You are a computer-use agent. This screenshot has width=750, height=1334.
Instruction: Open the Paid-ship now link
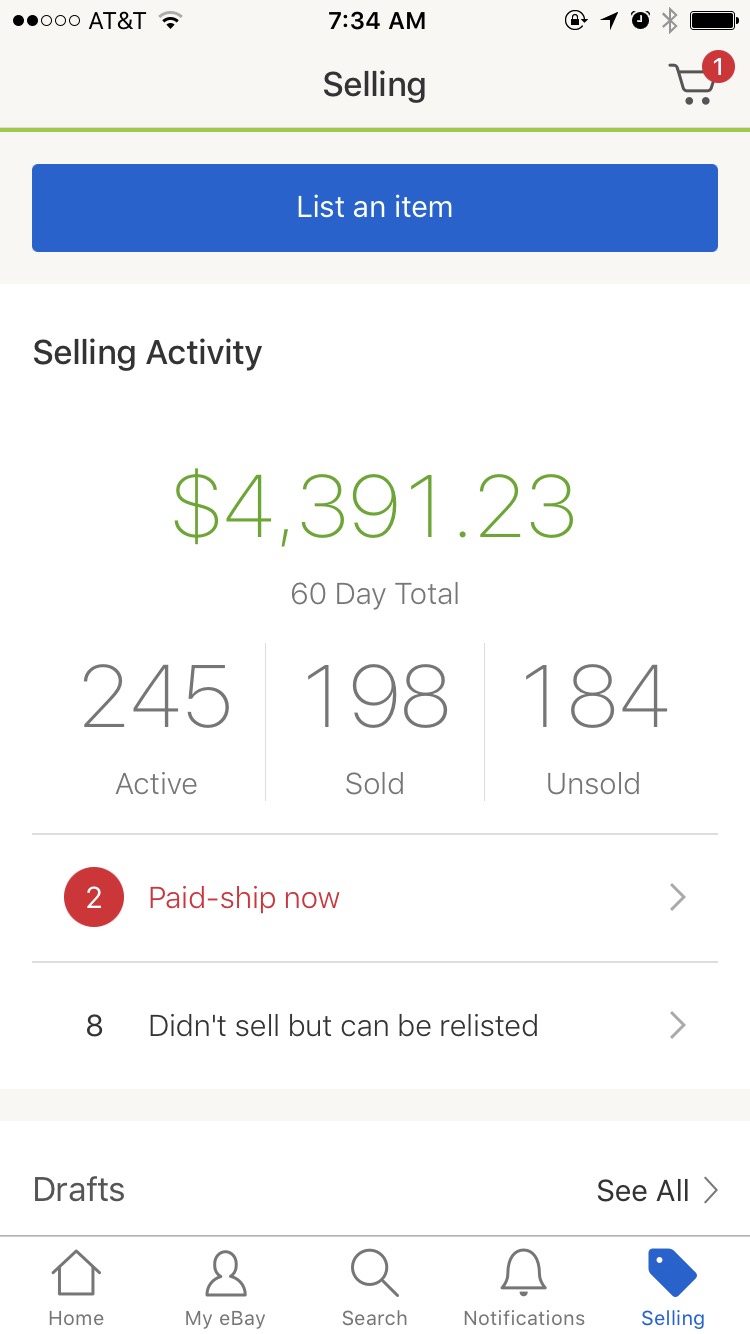click(244, 898)
